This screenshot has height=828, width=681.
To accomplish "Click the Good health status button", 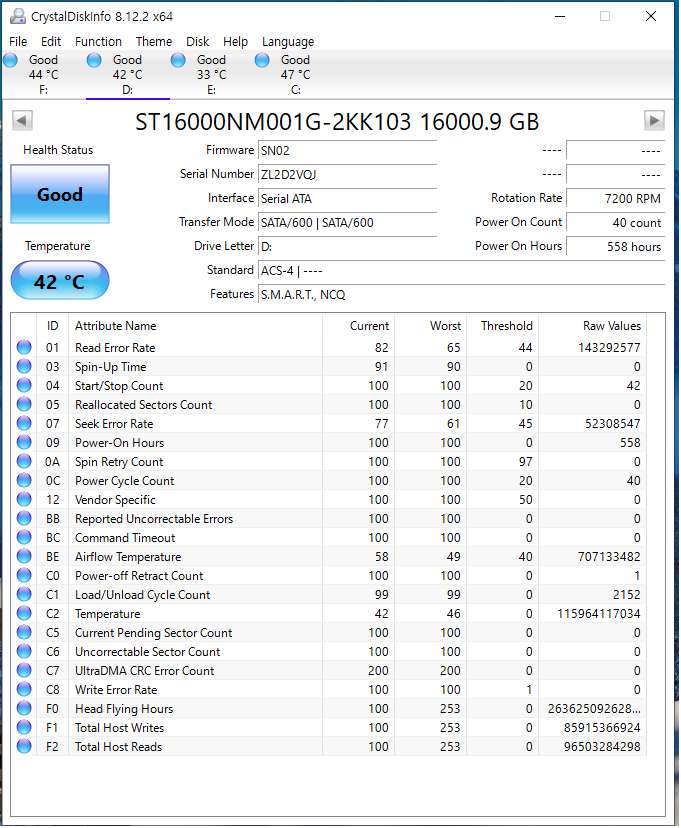I will [x=60, y=194].
